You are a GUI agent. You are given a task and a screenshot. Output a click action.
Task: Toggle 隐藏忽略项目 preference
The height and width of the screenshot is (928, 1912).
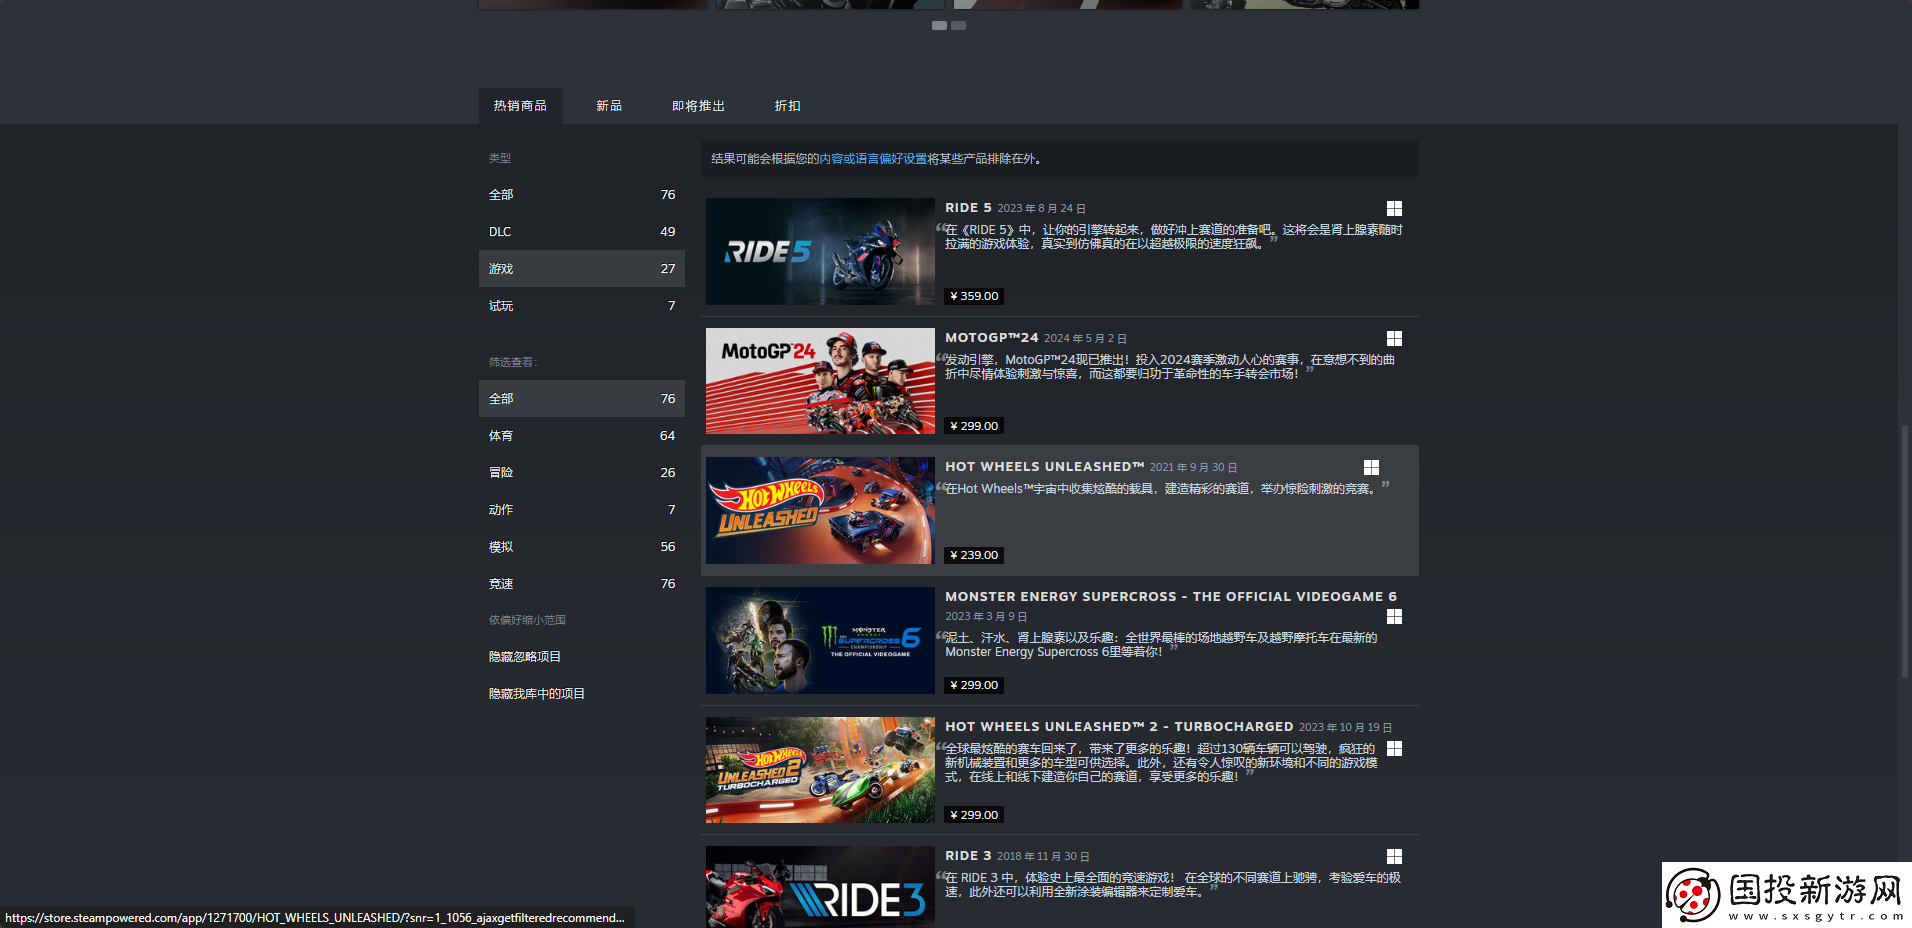(x=582, y=656)
